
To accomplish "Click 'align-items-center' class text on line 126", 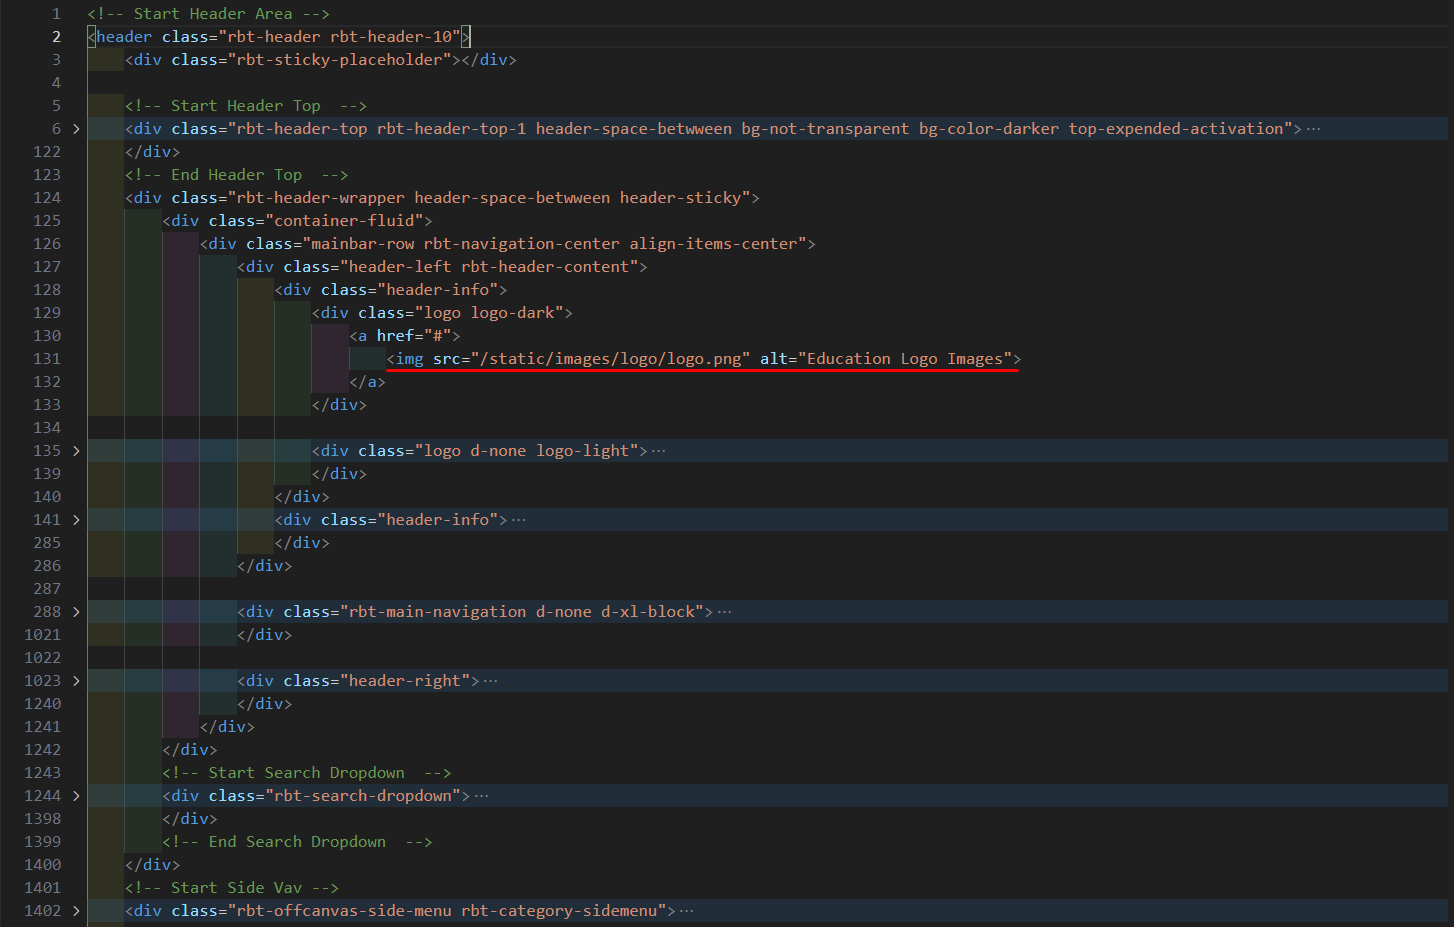I will point(713,244).
